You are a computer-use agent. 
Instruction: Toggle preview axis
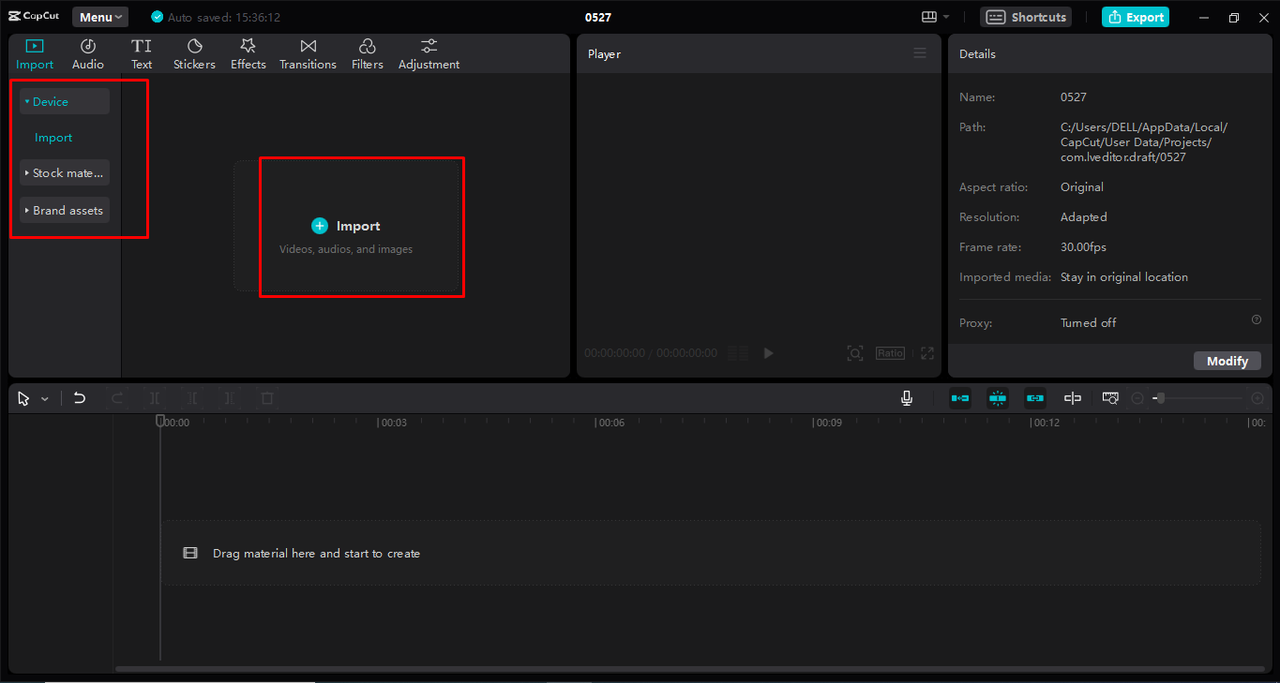(1073, 398)
